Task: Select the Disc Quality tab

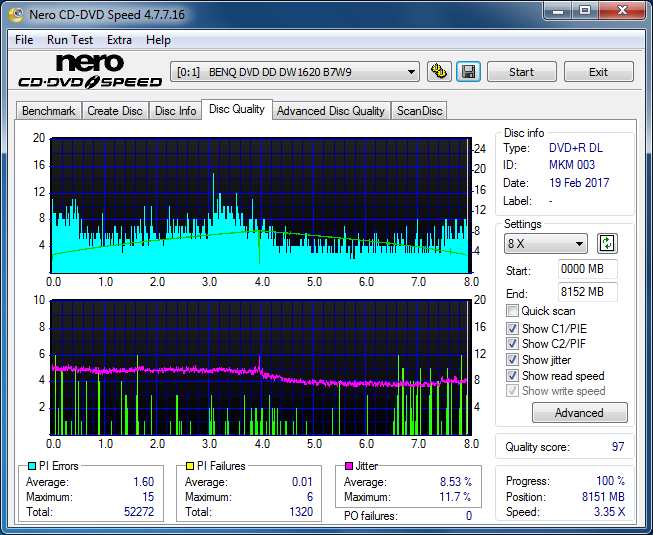Action: (237, 109)
